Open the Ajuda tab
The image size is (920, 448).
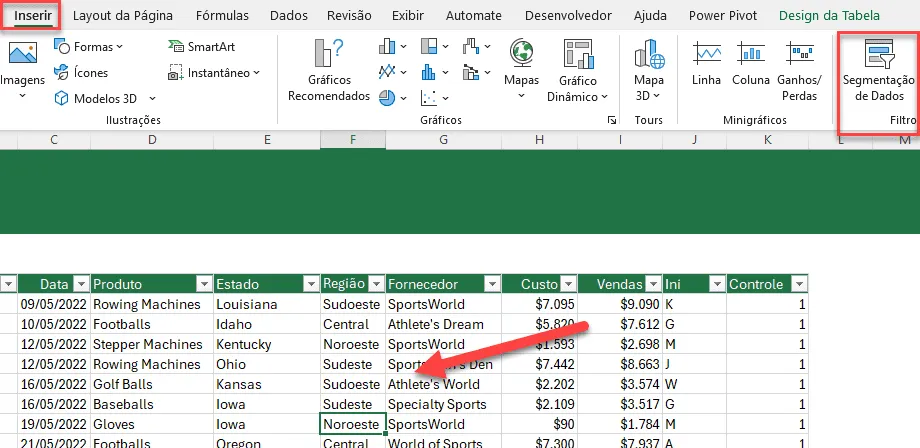(x=650, y=16)
